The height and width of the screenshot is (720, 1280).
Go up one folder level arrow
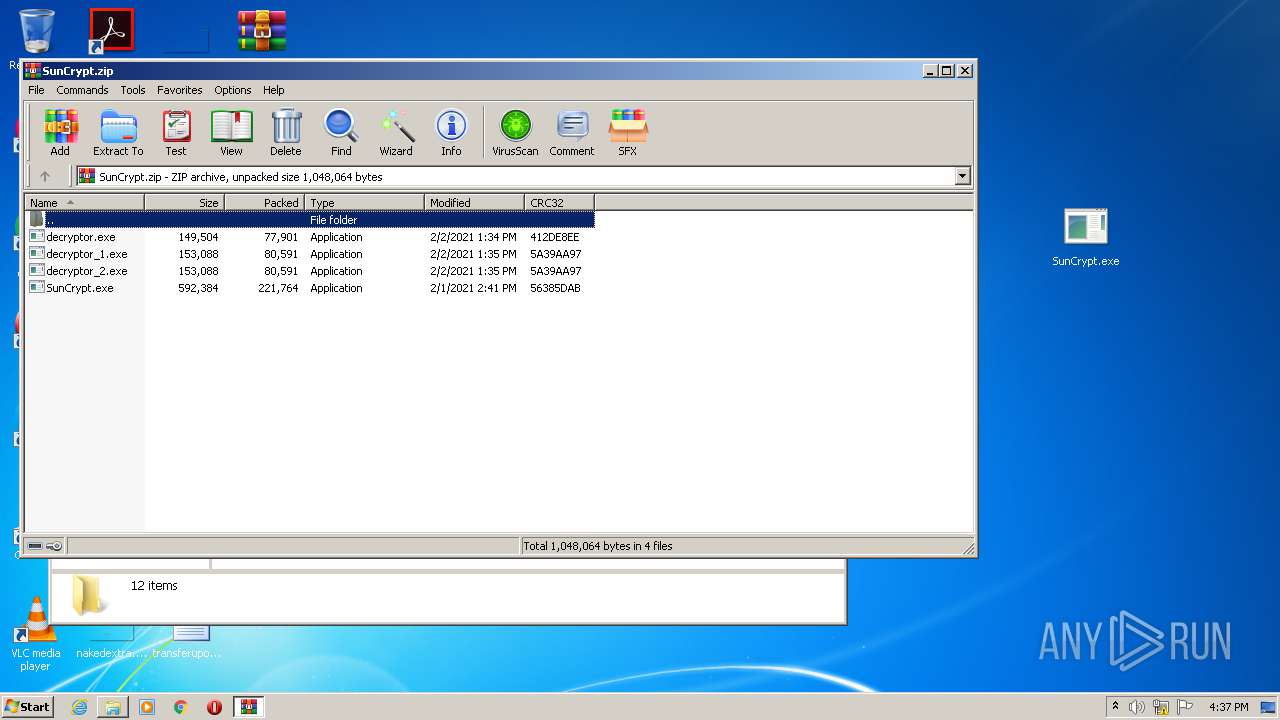45,177
